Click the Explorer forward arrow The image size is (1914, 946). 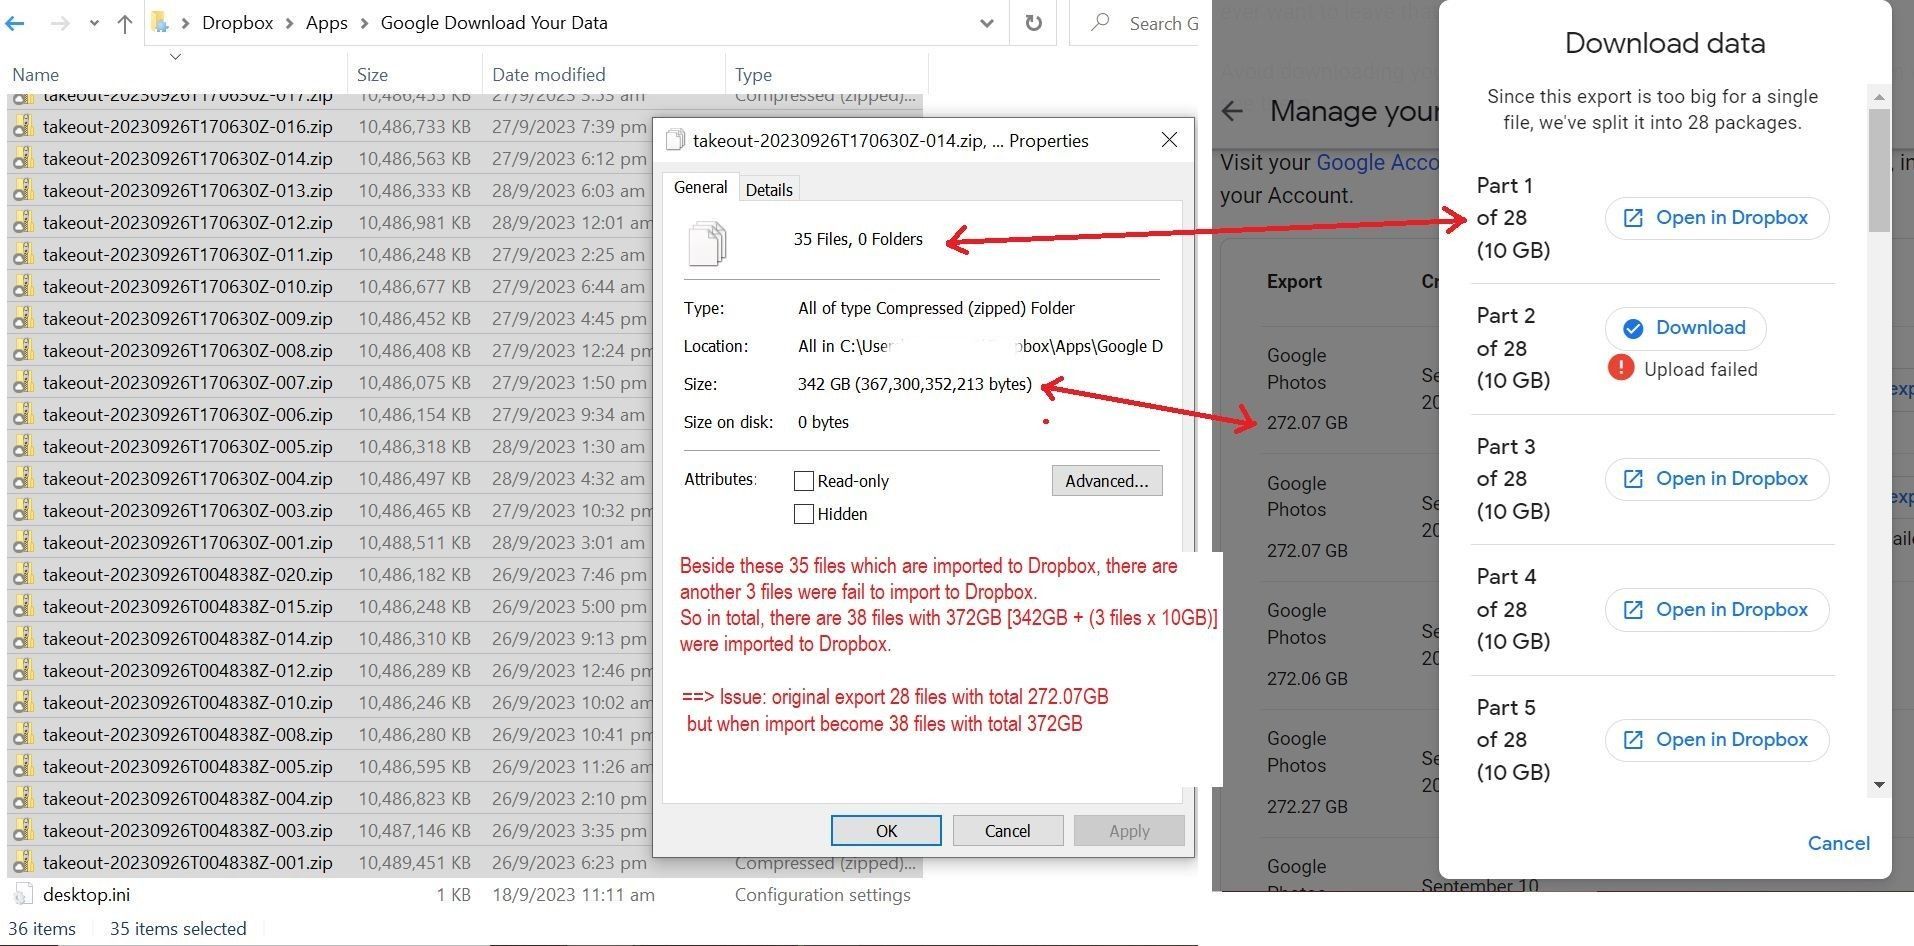(60, 23)
